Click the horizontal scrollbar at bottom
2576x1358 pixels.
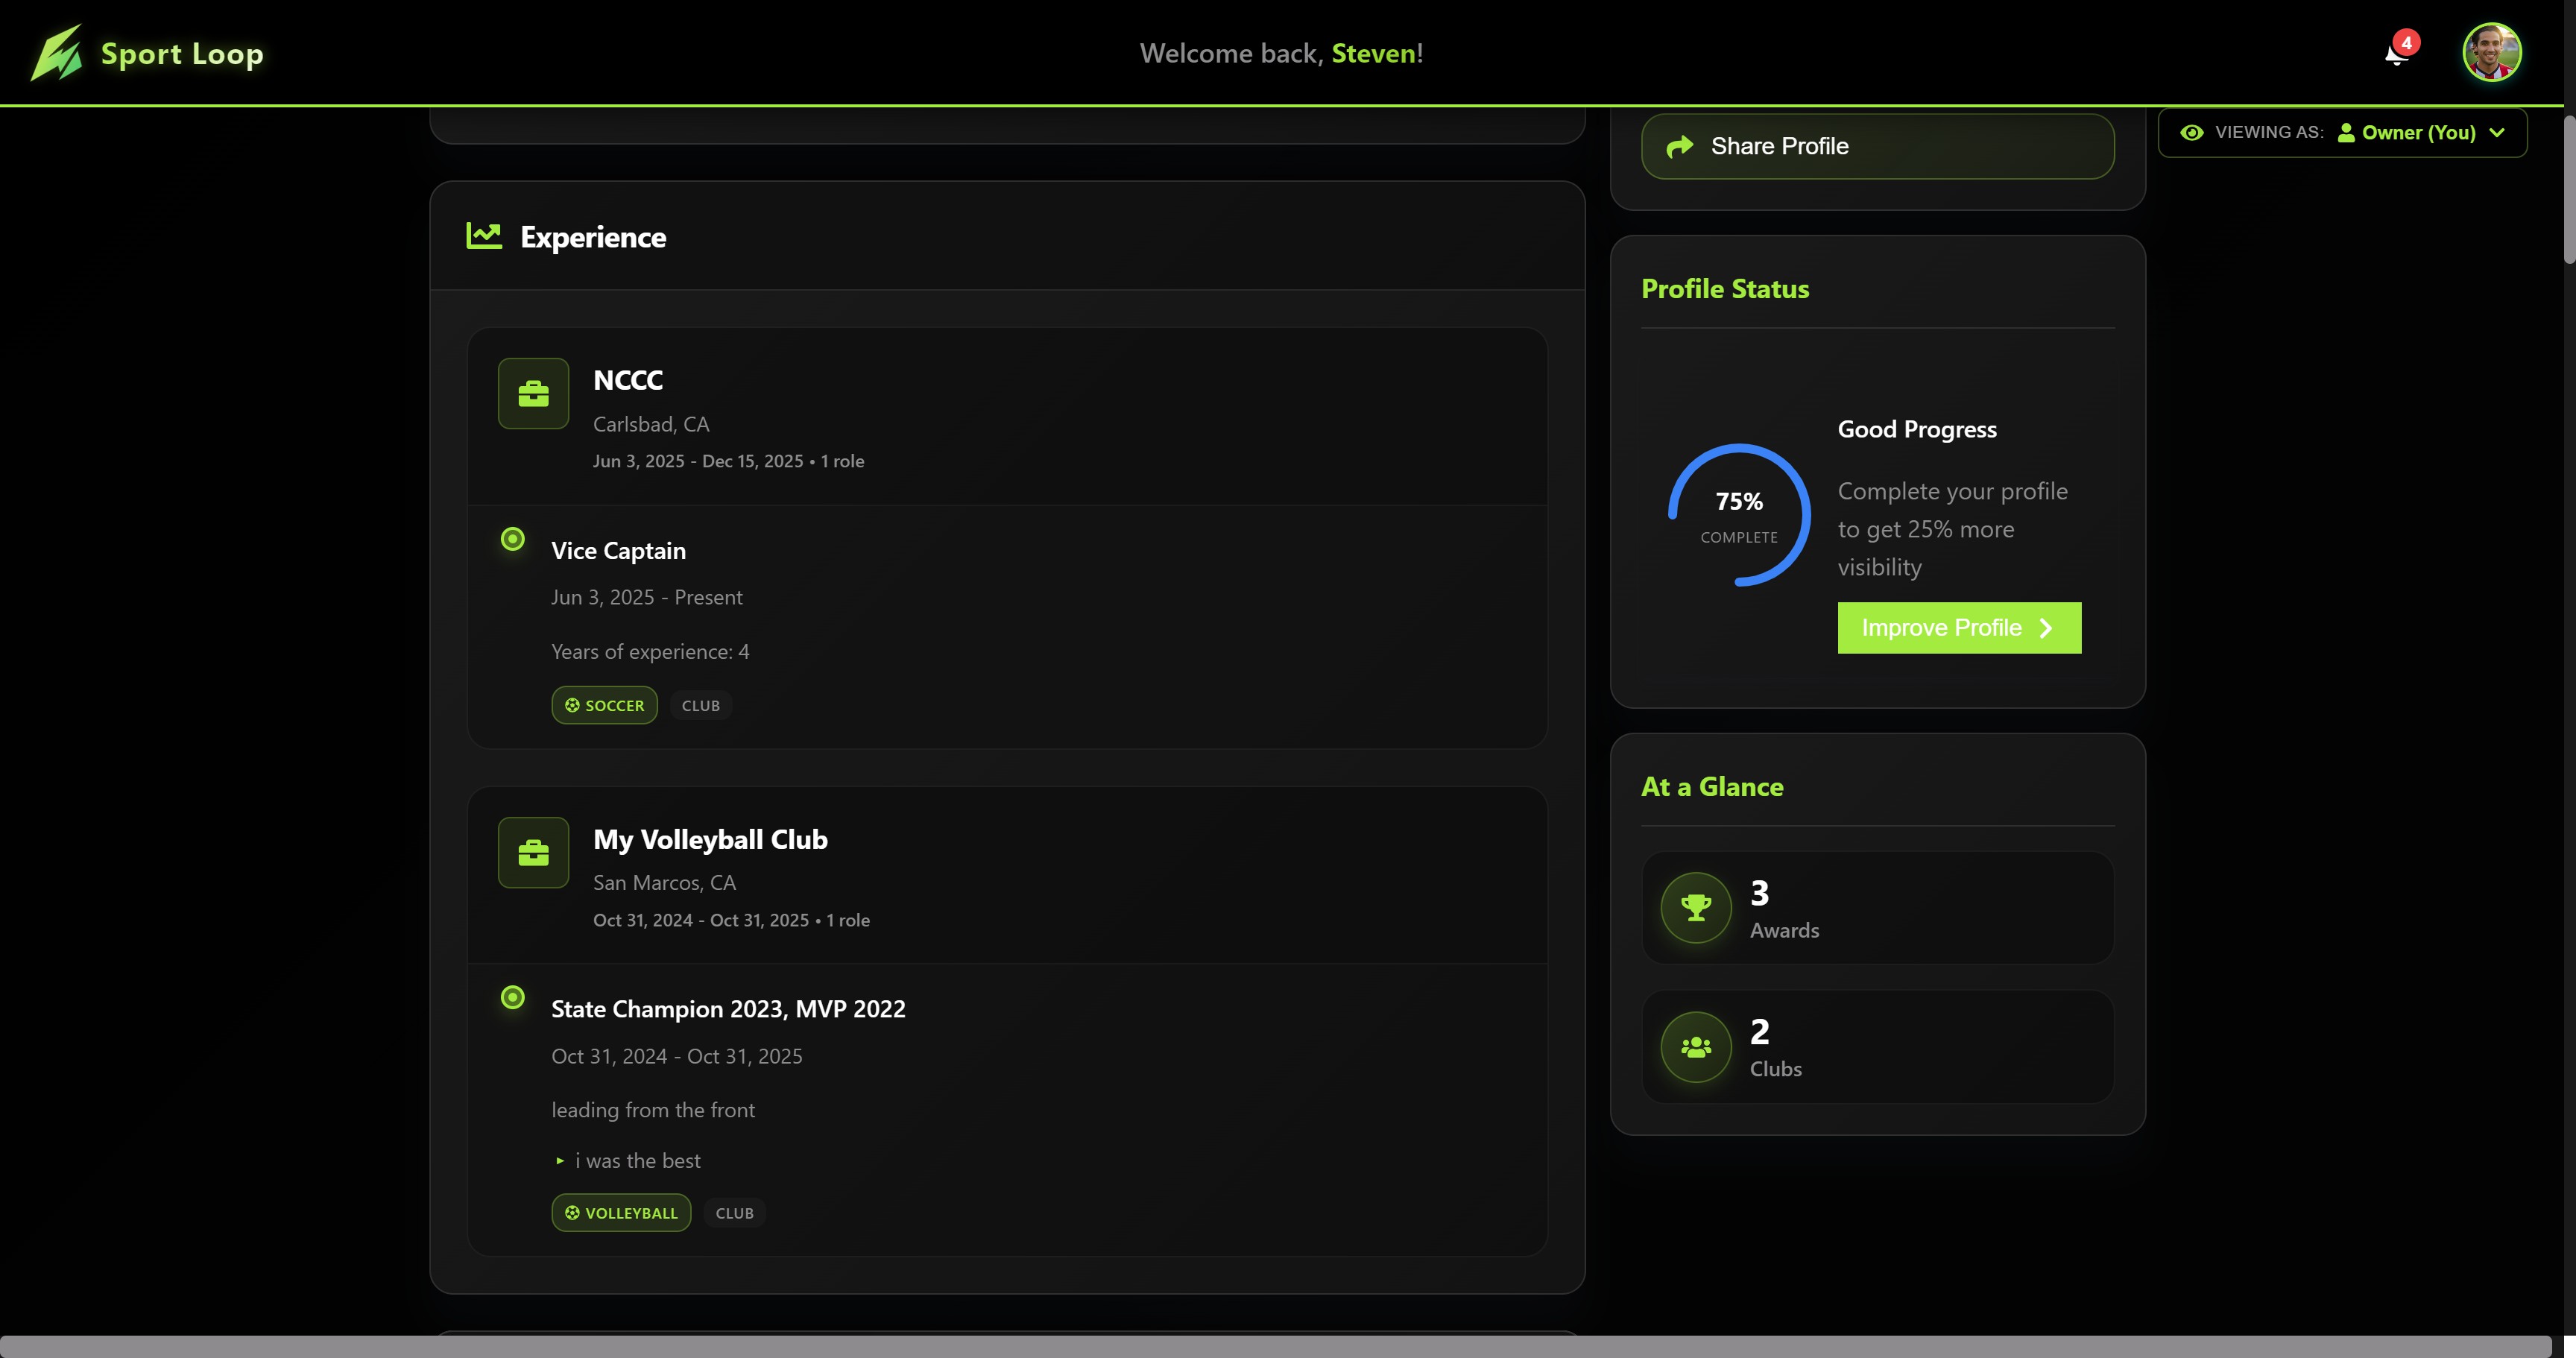[x=1275, y=1346]
